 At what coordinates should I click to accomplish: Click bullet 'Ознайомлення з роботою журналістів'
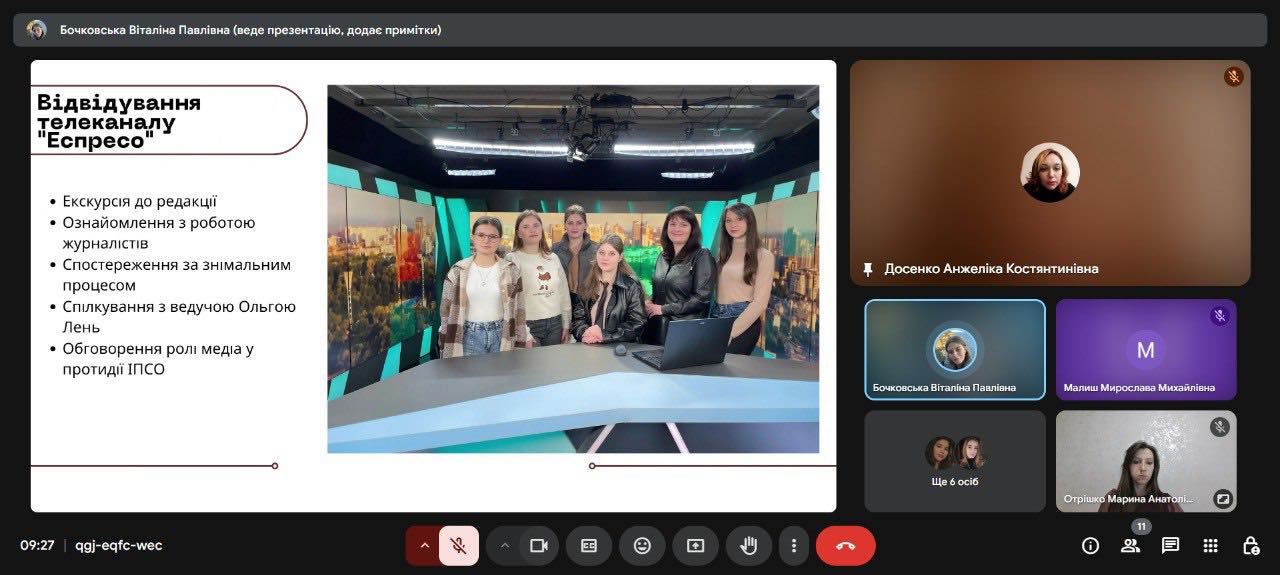tap(159, 232)
